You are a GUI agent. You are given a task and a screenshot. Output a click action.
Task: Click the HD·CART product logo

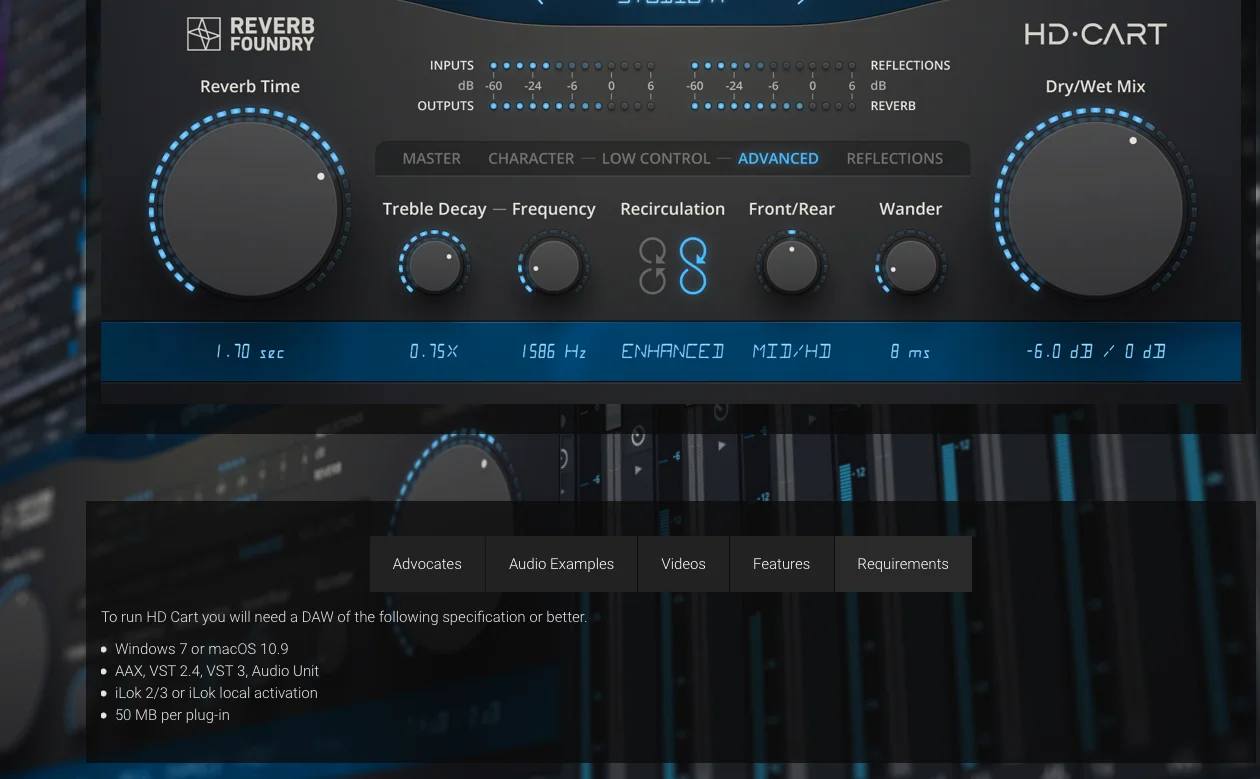(x=1095, y=34)
